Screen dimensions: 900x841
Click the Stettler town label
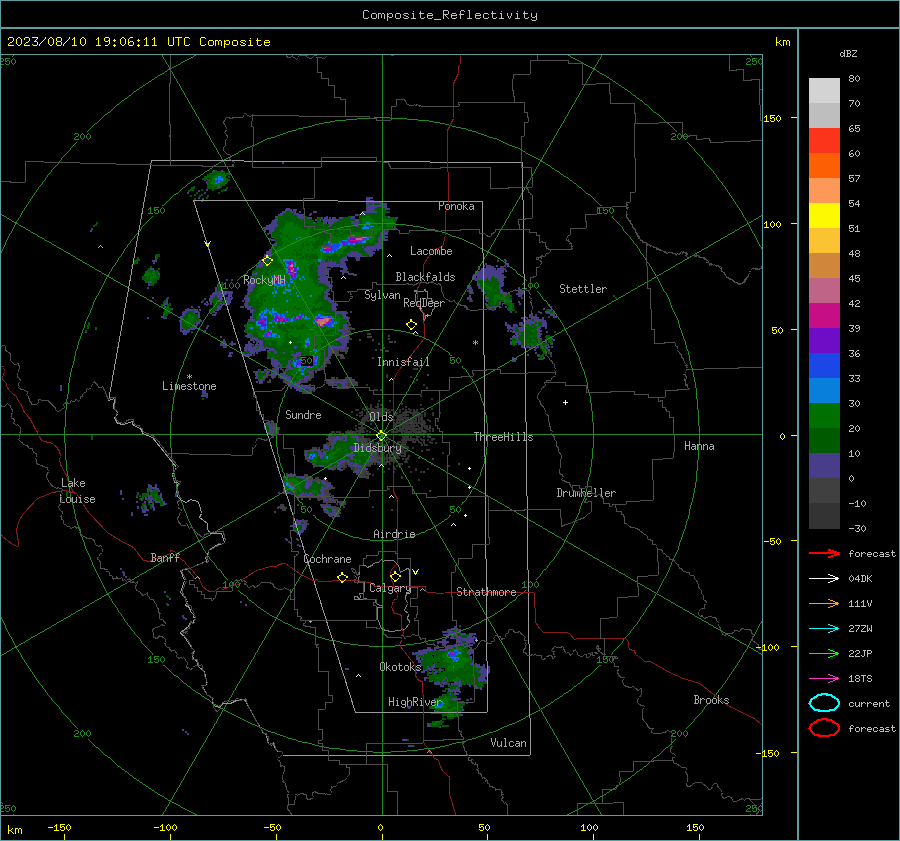(583, 289)
